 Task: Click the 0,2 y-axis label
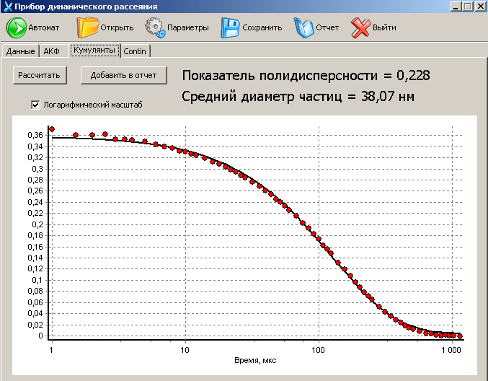click(37, 224)
